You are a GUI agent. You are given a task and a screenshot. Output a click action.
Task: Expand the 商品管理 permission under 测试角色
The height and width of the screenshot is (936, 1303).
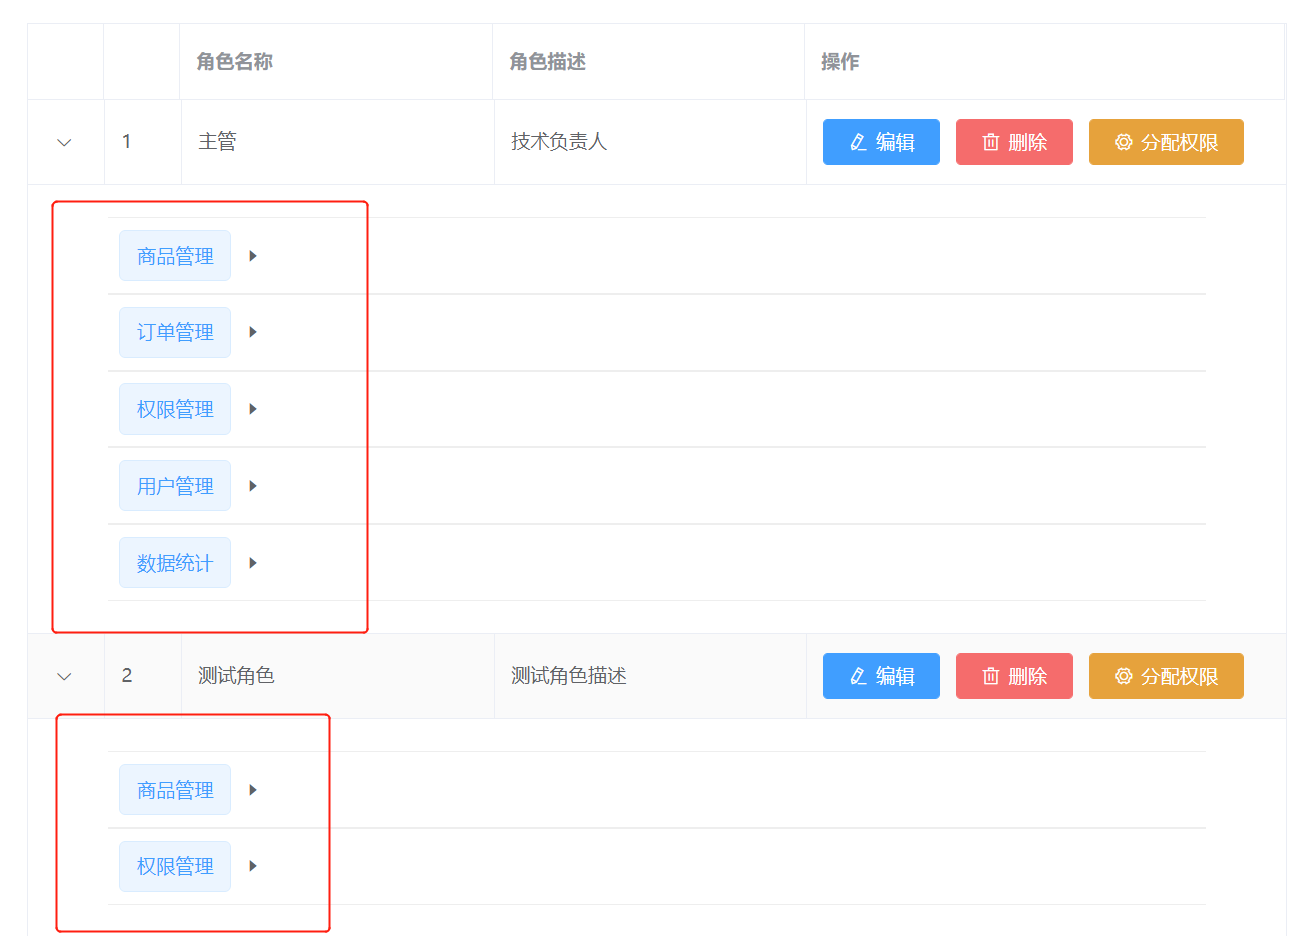(x=252, y=789)
